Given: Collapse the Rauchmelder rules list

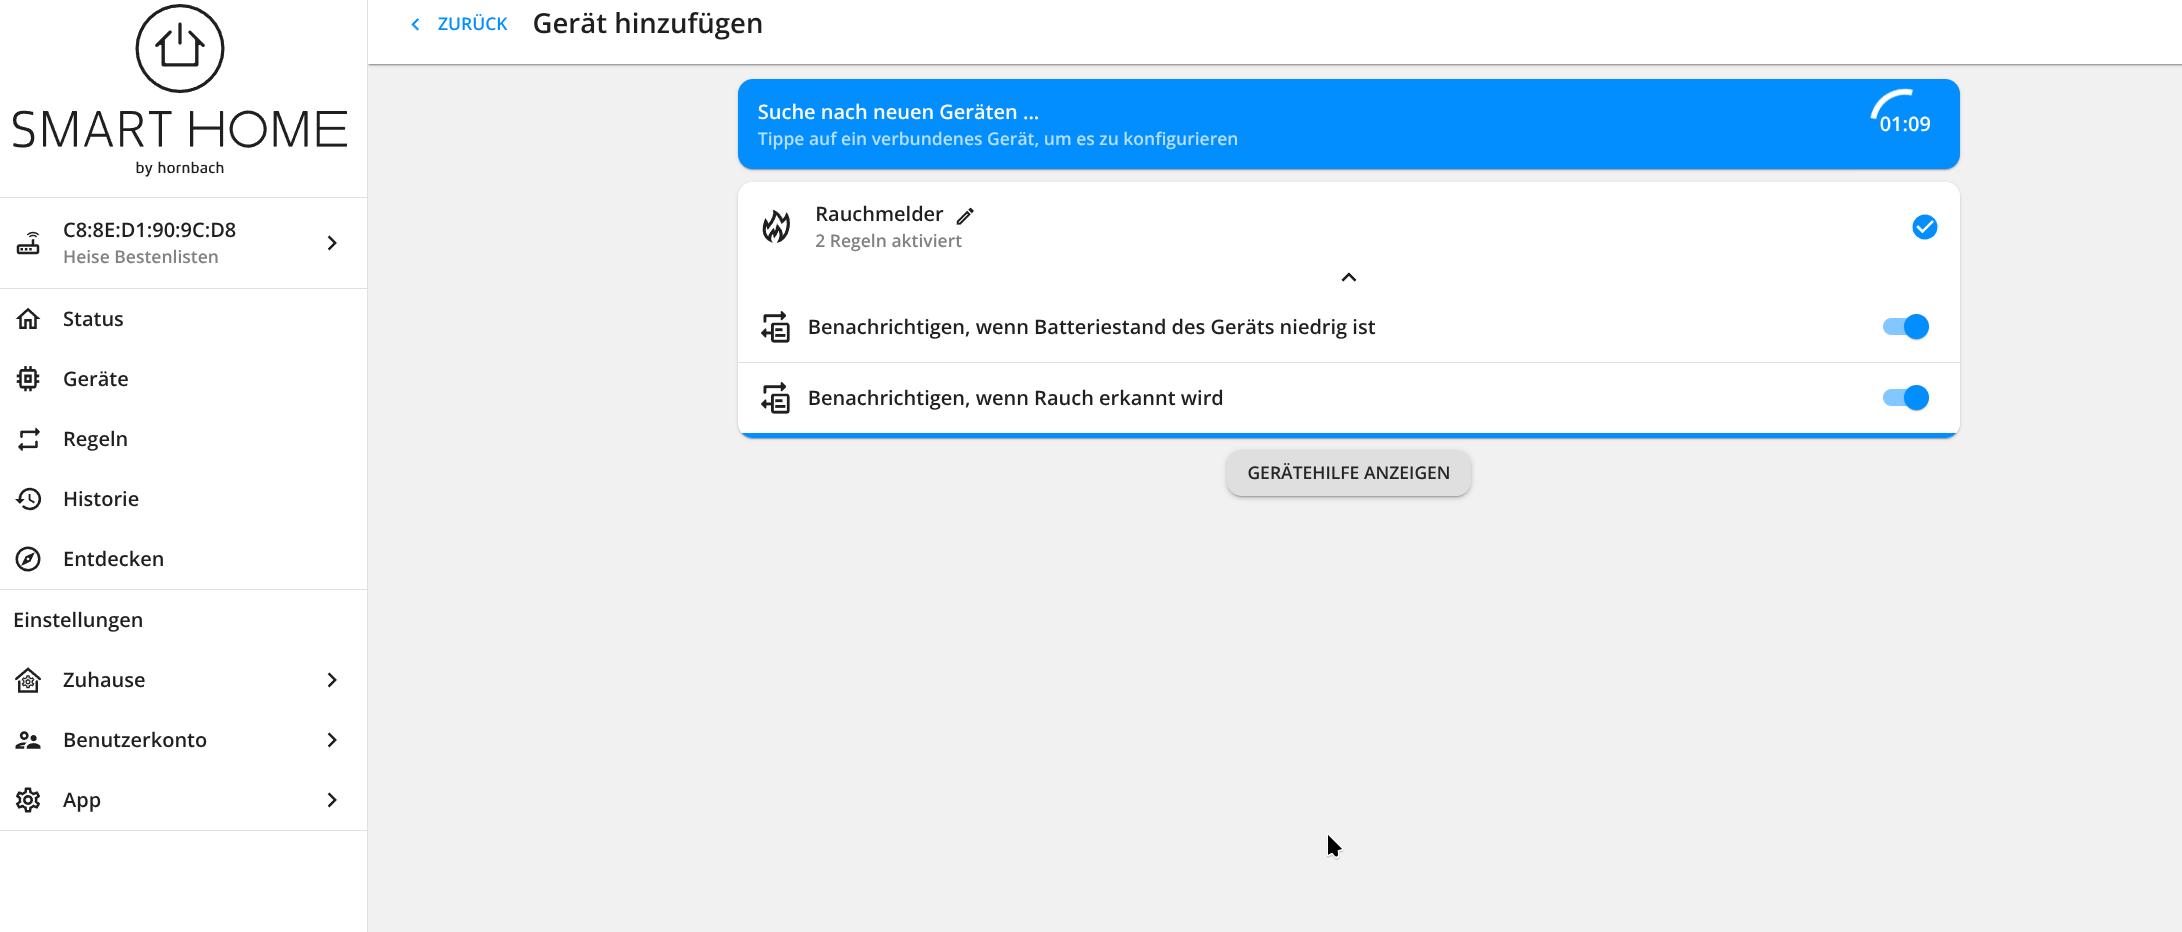Looking at the screenshot, I should click(1348, 277).
